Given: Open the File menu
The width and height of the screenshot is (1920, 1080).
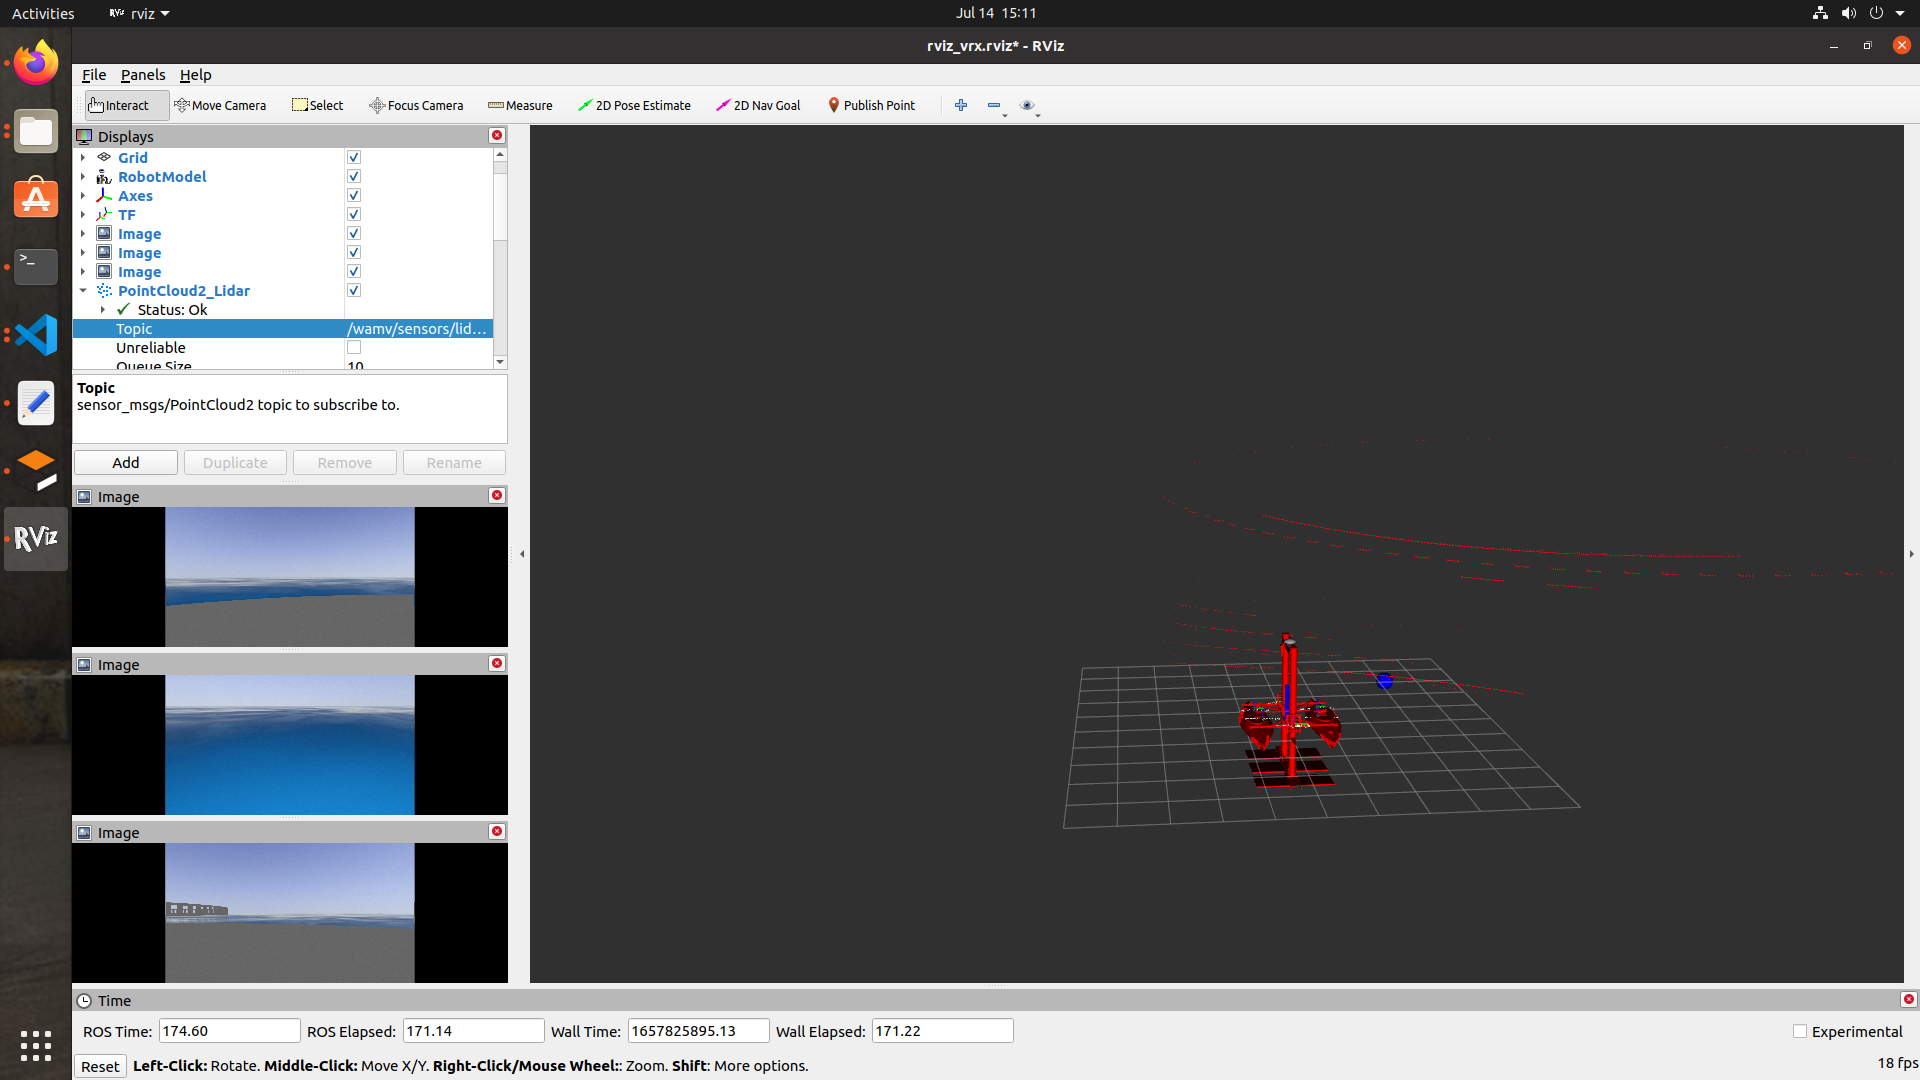Looking at the screenshot, I should [93, 75].
